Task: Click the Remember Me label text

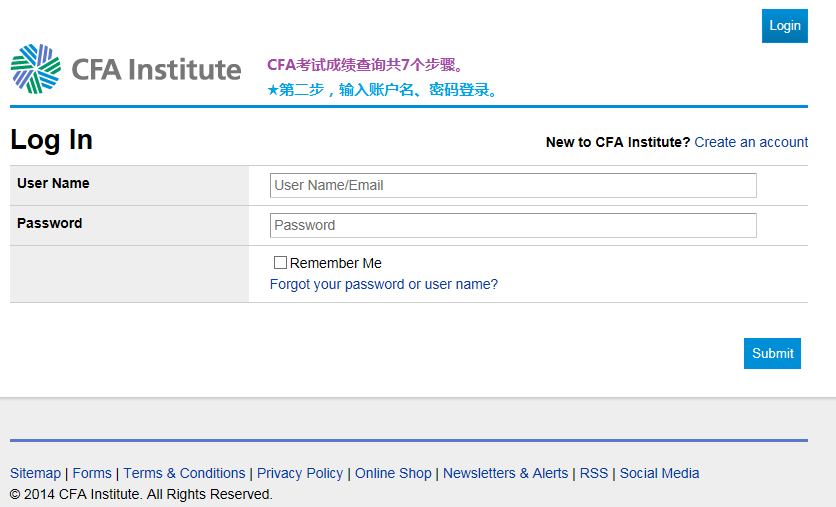Action: (x=336, y=263)
